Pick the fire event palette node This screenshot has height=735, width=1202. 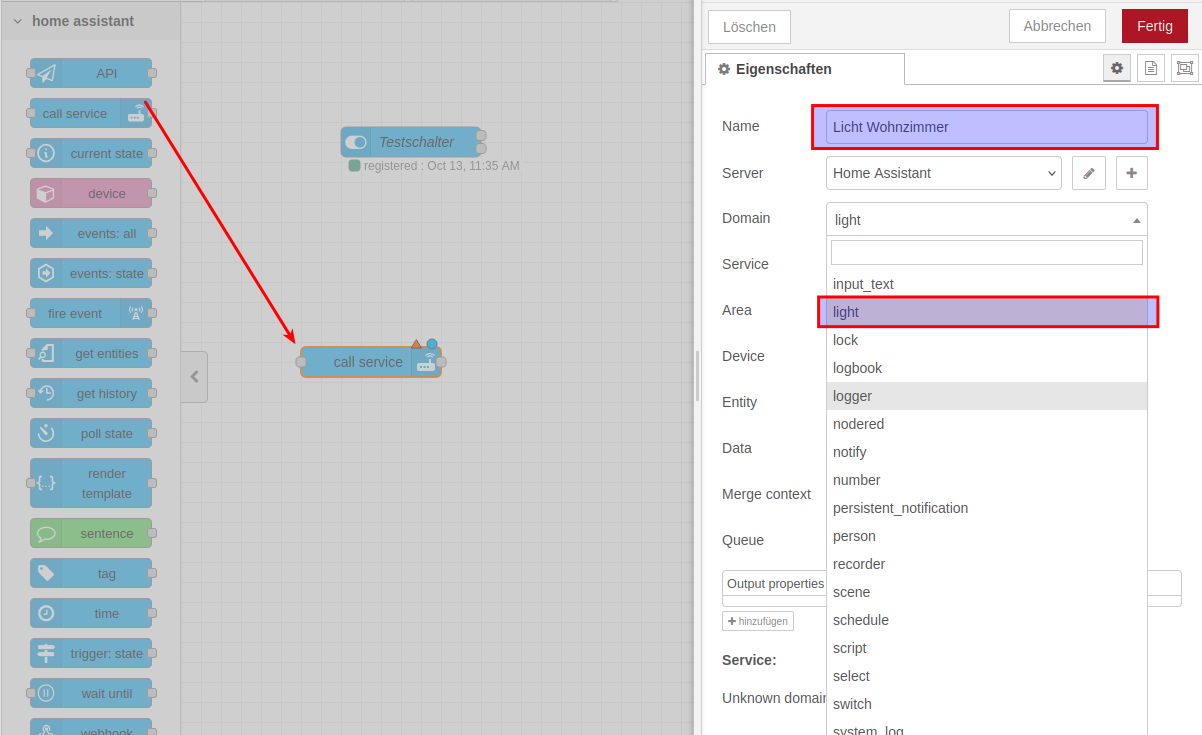[x=91, y=314]
